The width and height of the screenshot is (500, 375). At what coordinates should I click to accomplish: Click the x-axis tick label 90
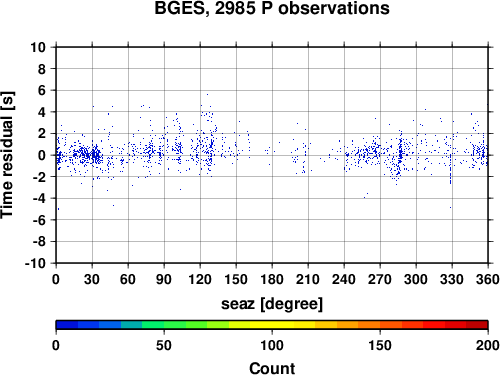point(164,279)
